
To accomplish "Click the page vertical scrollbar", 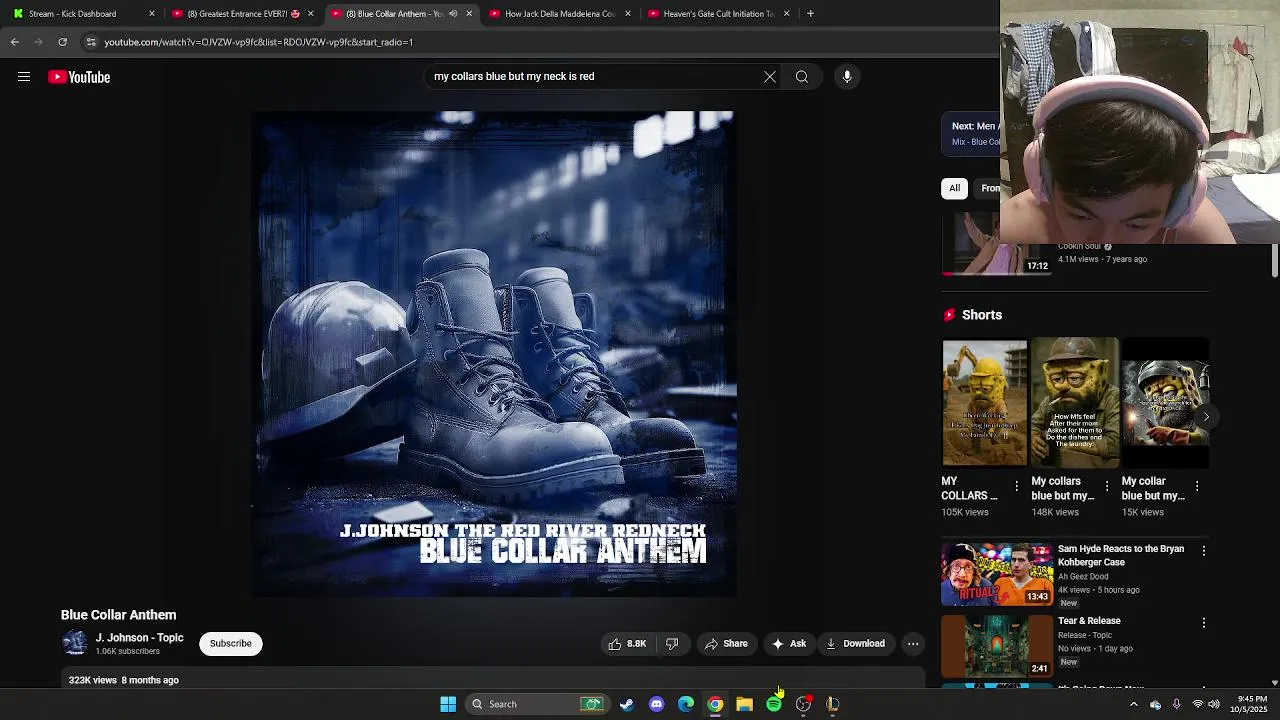I will [1274, 259].
